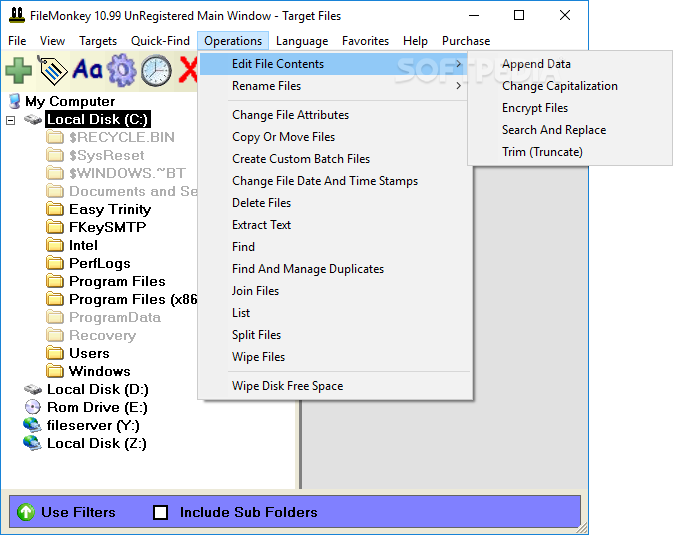
Task: Click the blue gear settings toolbar icon
Action: pos(122,70)
